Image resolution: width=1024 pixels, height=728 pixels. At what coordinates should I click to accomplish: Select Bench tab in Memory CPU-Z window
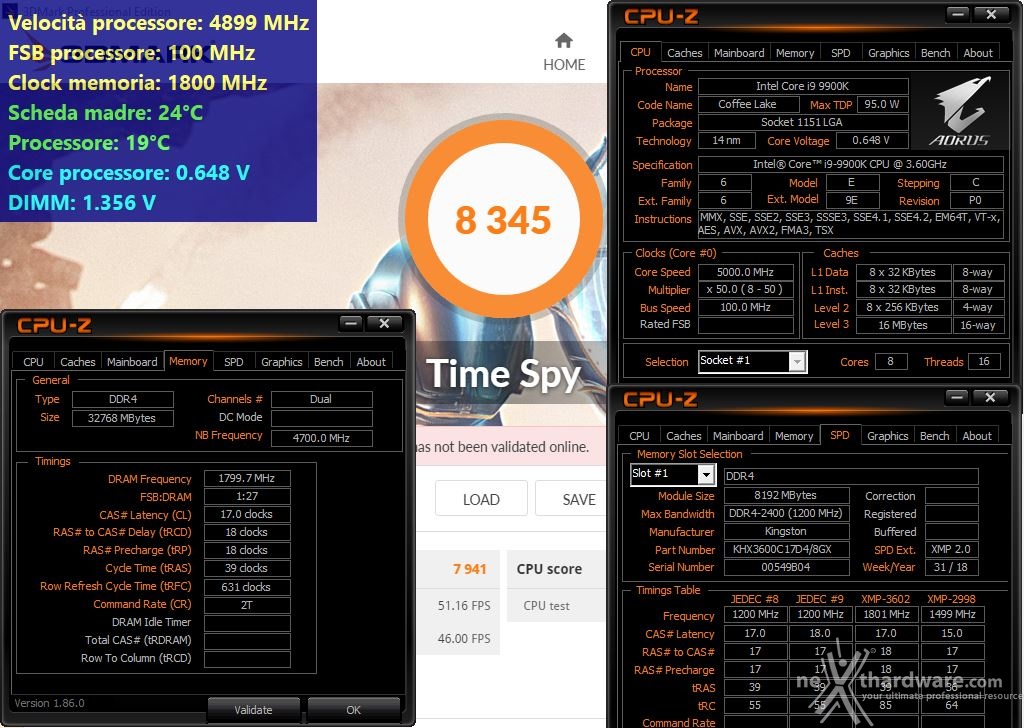tap(328, 362)
